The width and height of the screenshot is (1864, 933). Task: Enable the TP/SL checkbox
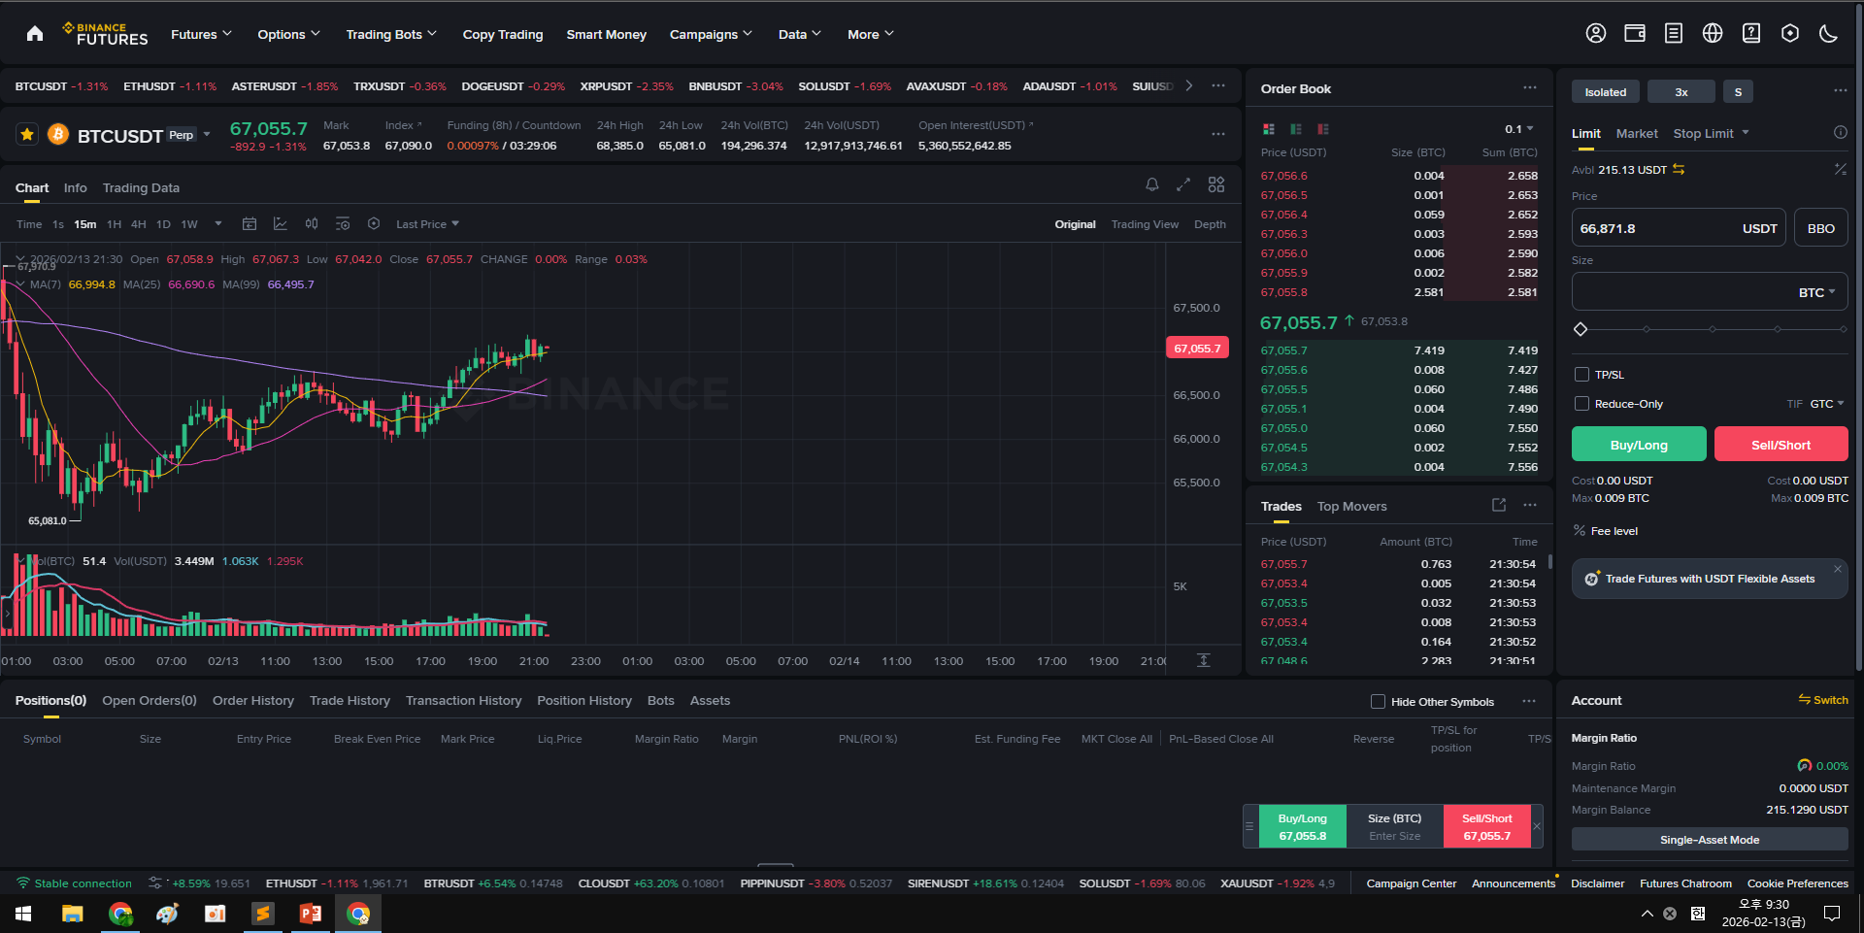point(1581,374)
